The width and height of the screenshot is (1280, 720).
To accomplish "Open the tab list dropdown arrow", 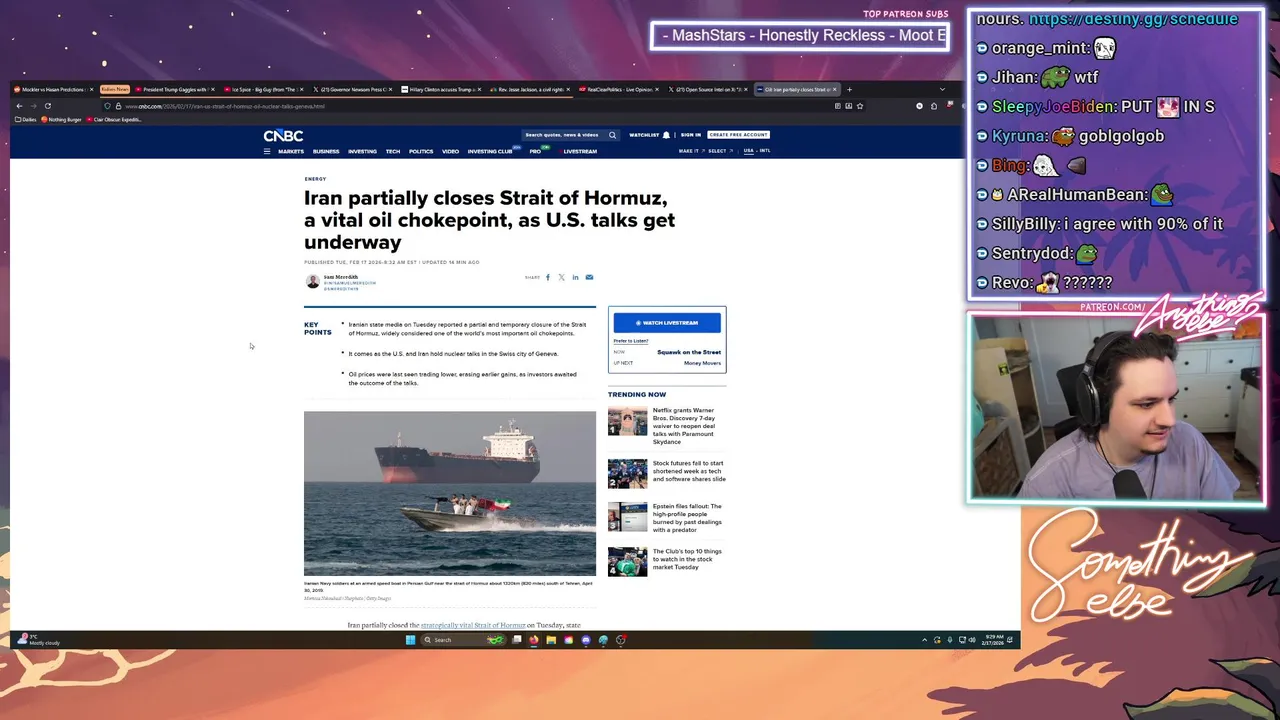I will tap(942, 89).
